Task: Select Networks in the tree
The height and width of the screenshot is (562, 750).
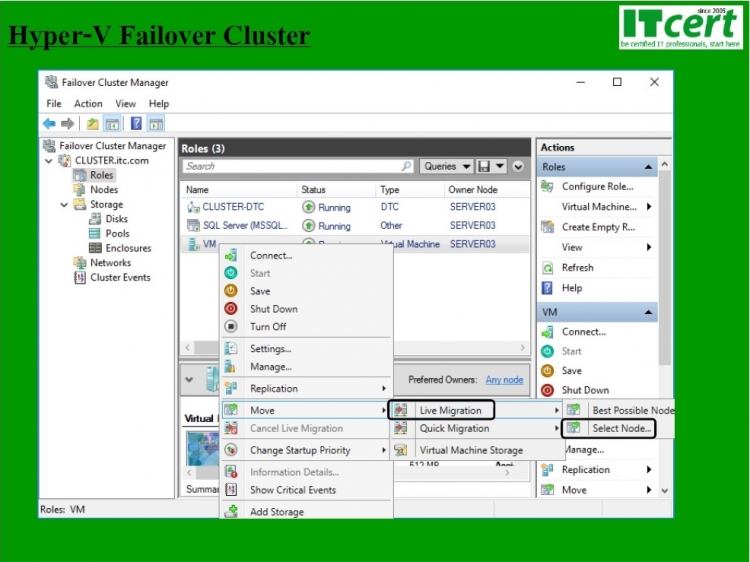Action: [x=110, y=263]
